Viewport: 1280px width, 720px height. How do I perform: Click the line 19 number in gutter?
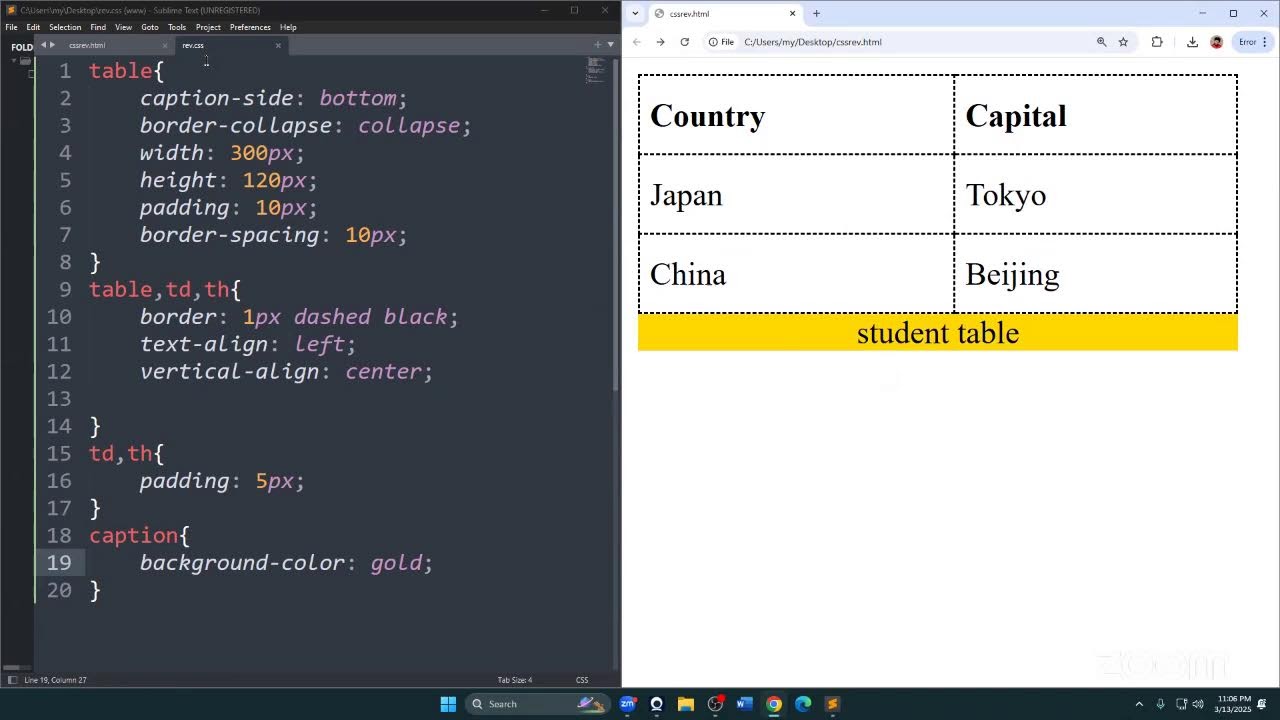coord(59,563)
